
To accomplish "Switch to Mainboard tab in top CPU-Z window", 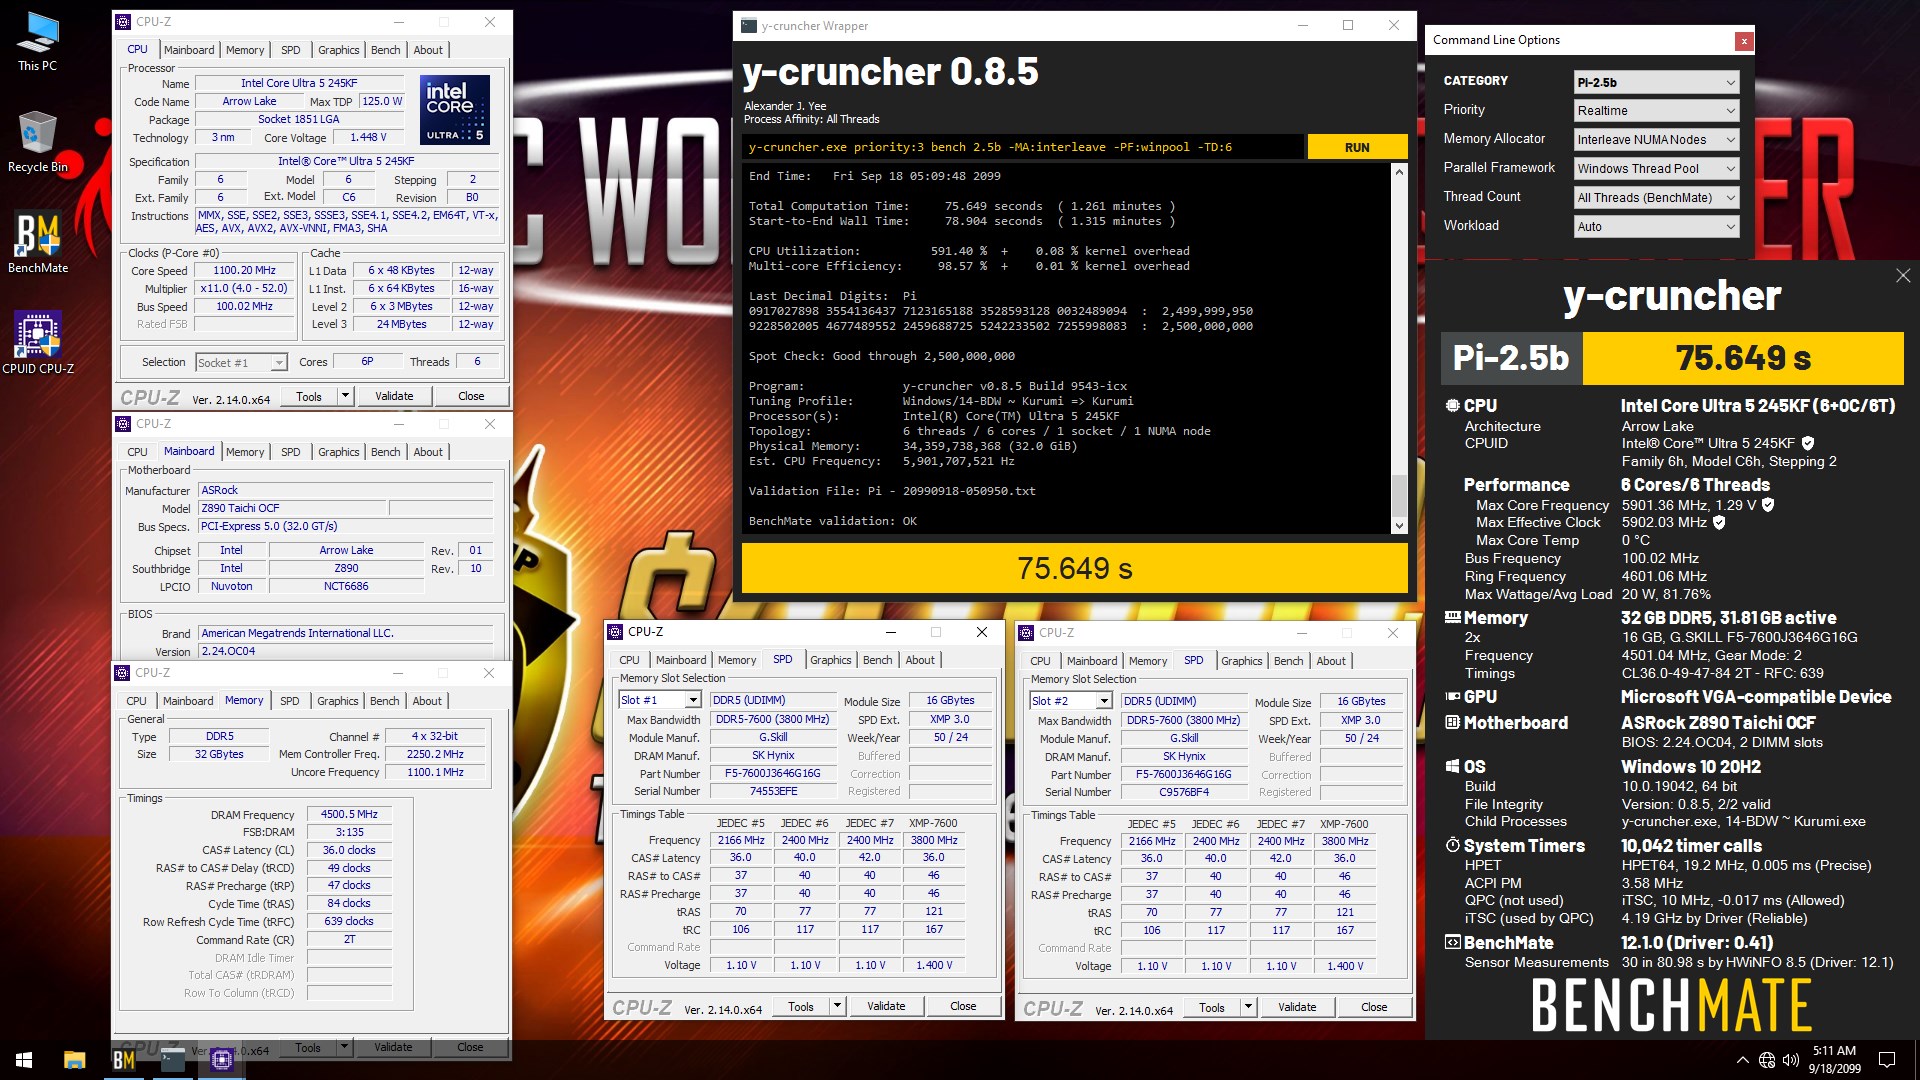I will click(189, 50).
